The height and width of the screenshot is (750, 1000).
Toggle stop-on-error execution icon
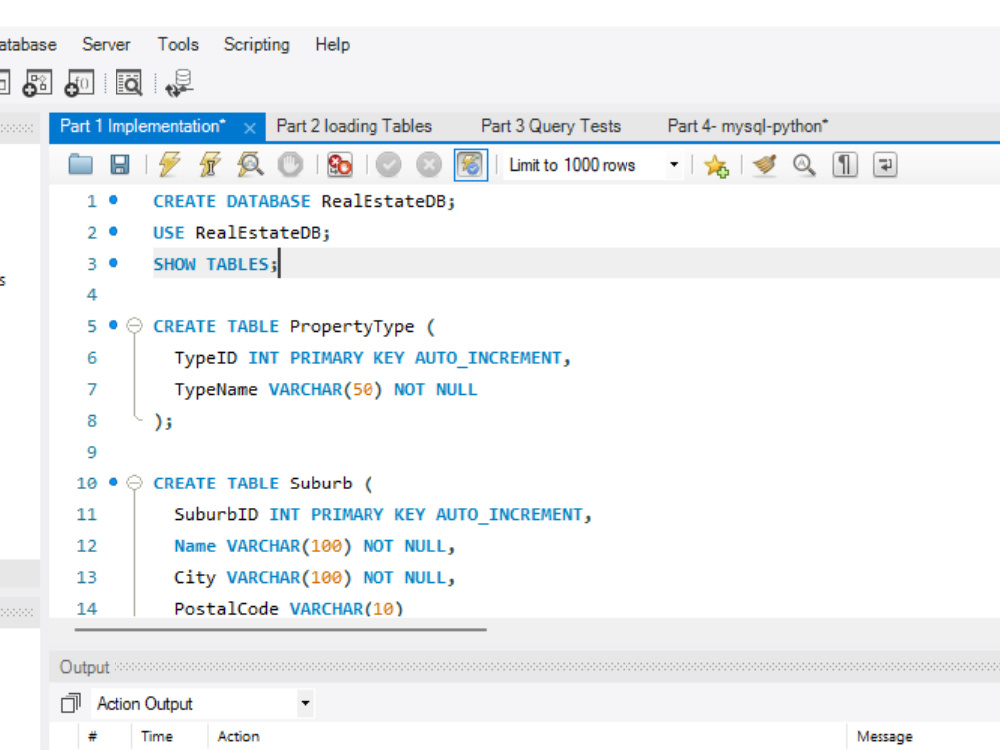point(339,165)
